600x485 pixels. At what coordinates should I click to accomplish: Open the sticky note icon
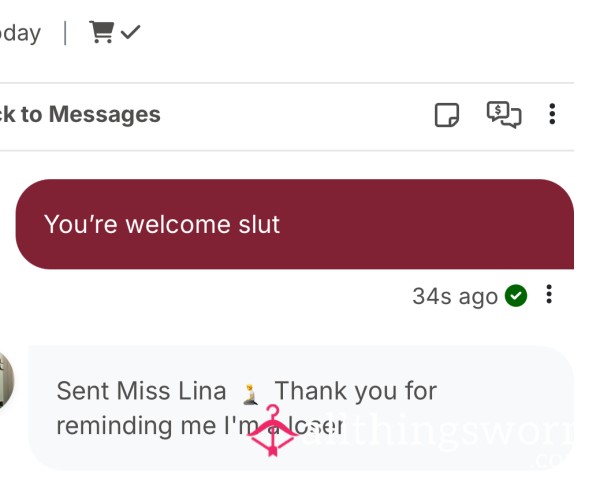coord(447,114)
